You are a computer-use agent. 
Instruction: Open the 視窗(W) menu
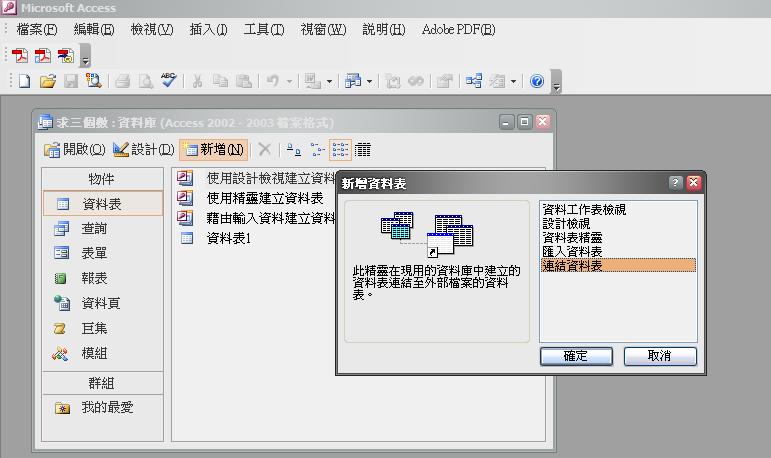point(324,30)
